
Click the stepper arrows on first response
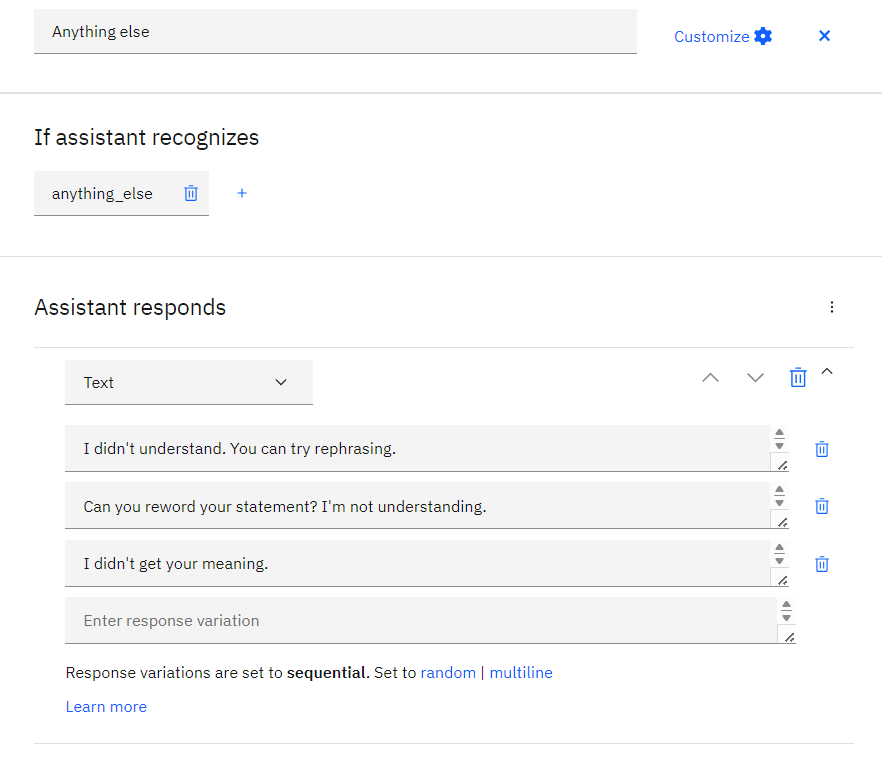tap(779, 439)
